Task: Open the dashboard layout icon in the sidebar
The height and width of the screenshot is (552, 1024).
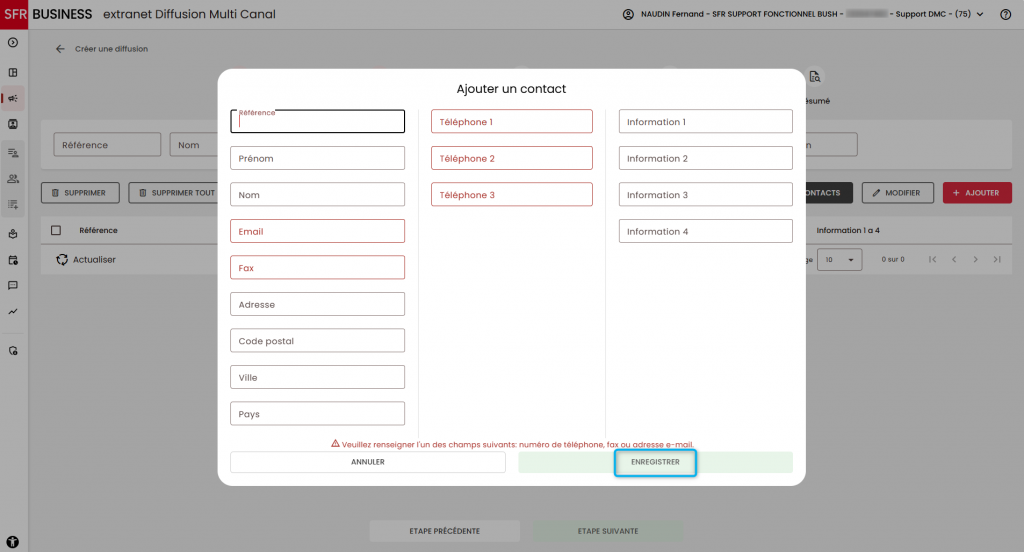Action: [12, 73]
